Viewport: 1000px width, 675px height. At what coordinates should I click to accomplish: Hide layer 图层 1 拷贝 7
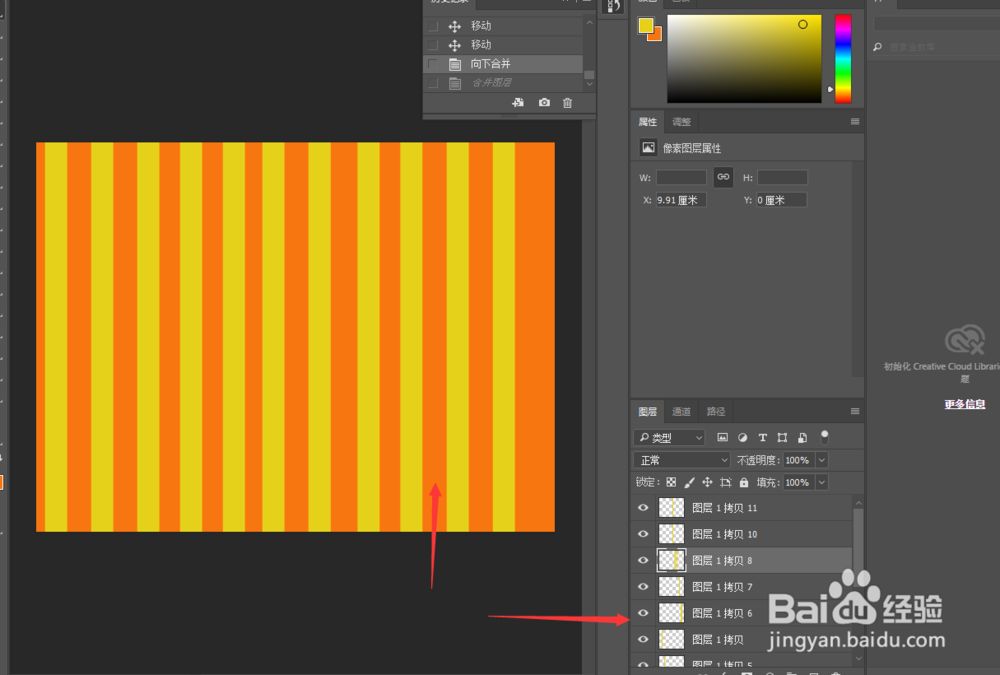coord(643,586)
